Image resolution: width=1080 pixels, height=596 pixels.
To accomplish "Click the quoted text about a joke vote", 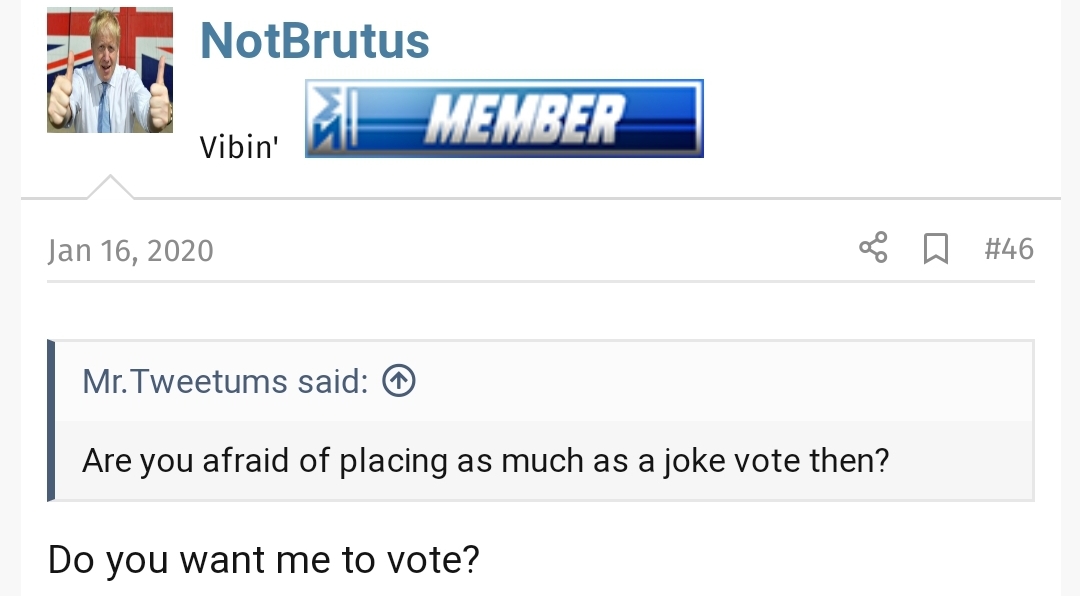I will pyautogui.click(x=485, y=461).
